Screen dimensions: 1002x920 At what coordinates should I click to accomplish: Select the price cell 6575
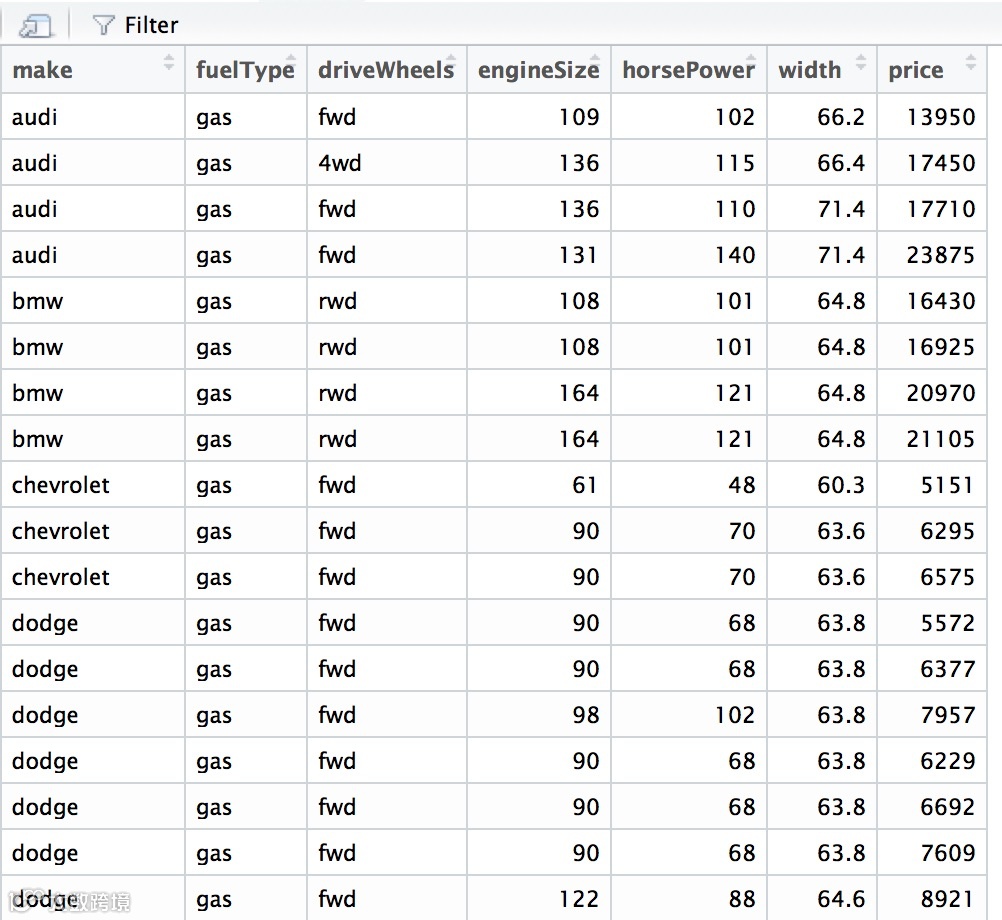pyautogui.click(x=932, y=577)
